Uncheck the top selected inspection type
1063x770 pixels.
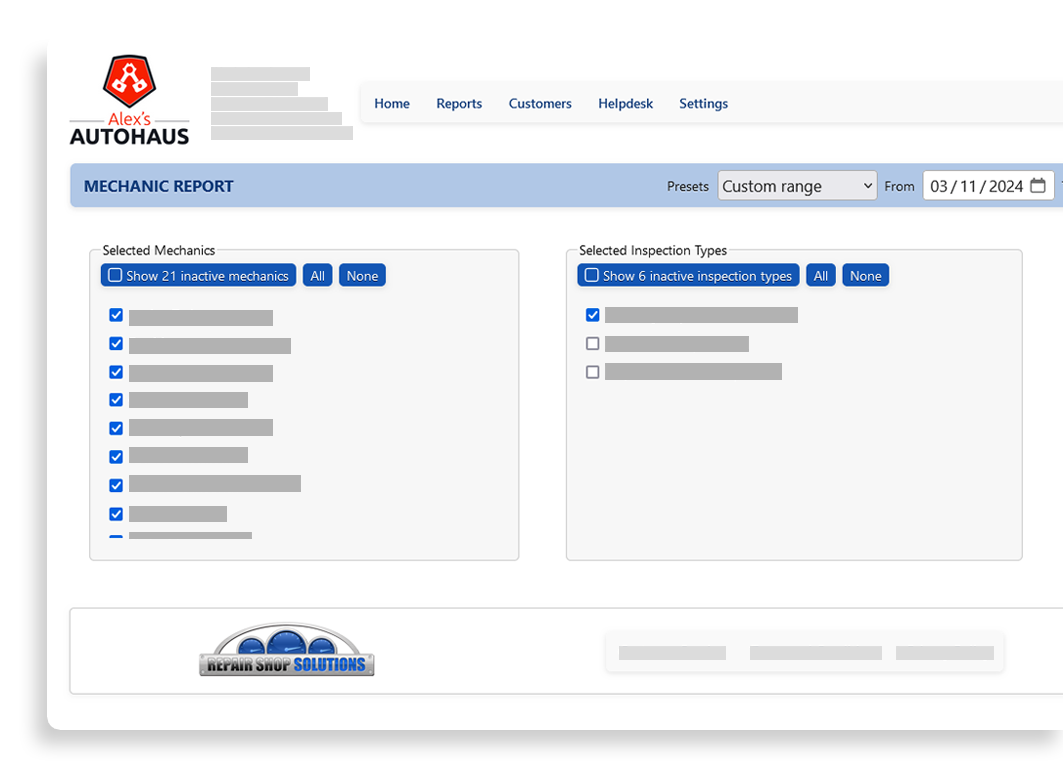pos(592,314)
